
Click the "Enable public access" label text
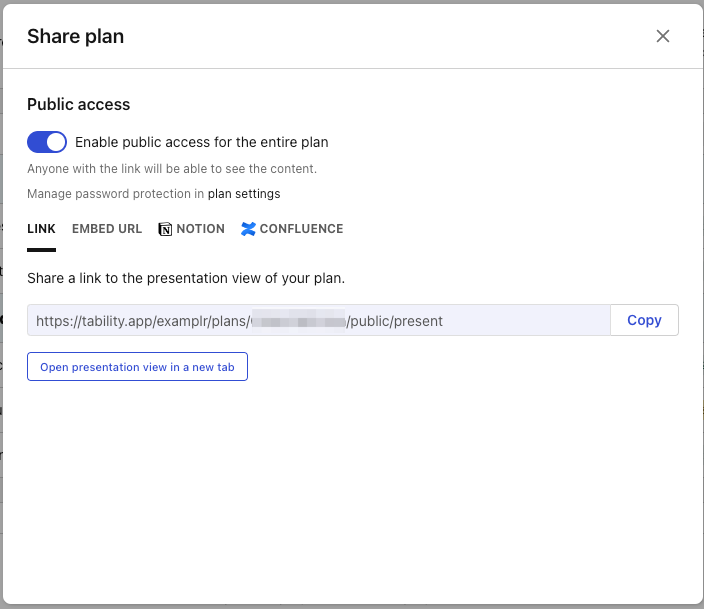(x=202, y=142)
